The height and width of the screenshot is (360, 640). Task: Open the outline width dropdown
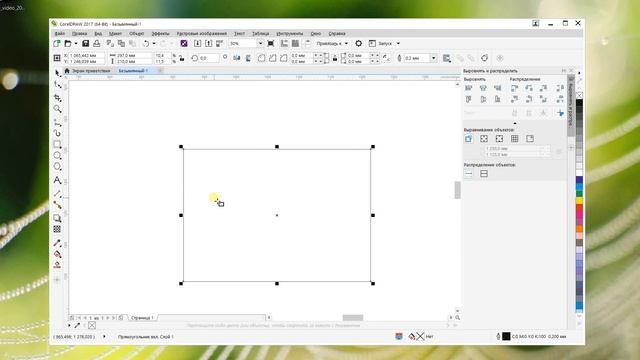(x=433, y=58)
